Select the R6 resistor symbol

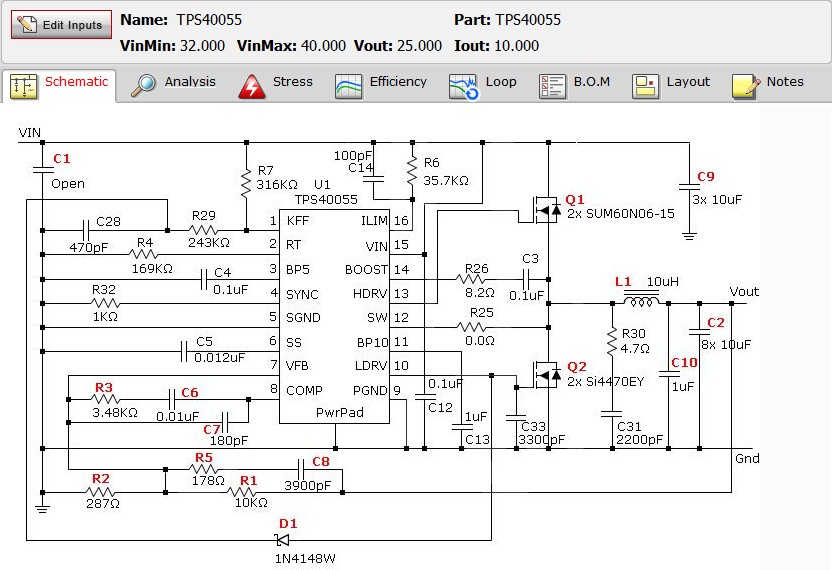coord(412,171)
